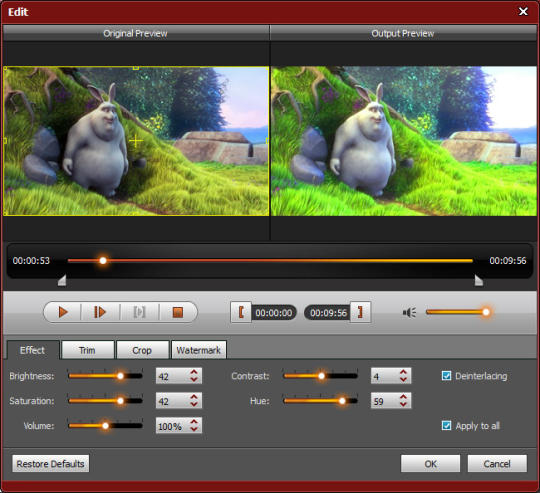Click the Brightness slider
540x493 pixels.
click(105, 376)
